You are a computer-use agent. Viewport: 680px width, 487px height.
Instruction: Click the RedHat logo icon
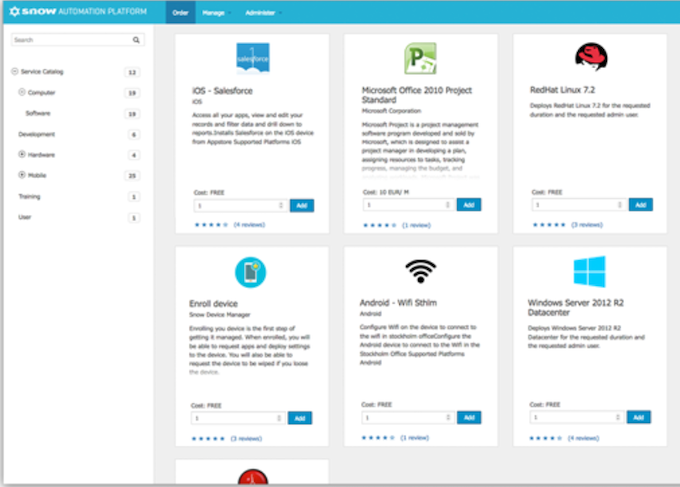coord(591,57)
